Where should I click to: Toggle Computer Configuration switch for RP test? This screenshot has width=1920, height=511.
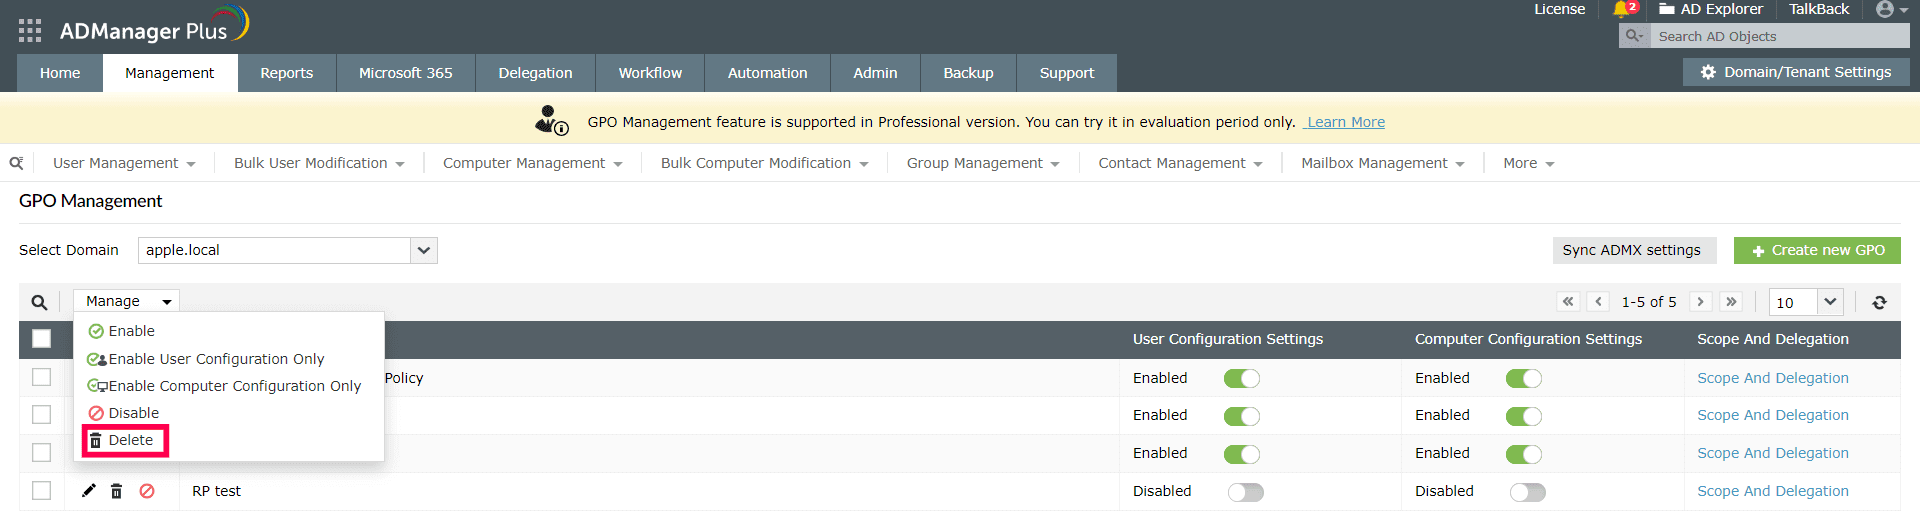(1527, 492)
